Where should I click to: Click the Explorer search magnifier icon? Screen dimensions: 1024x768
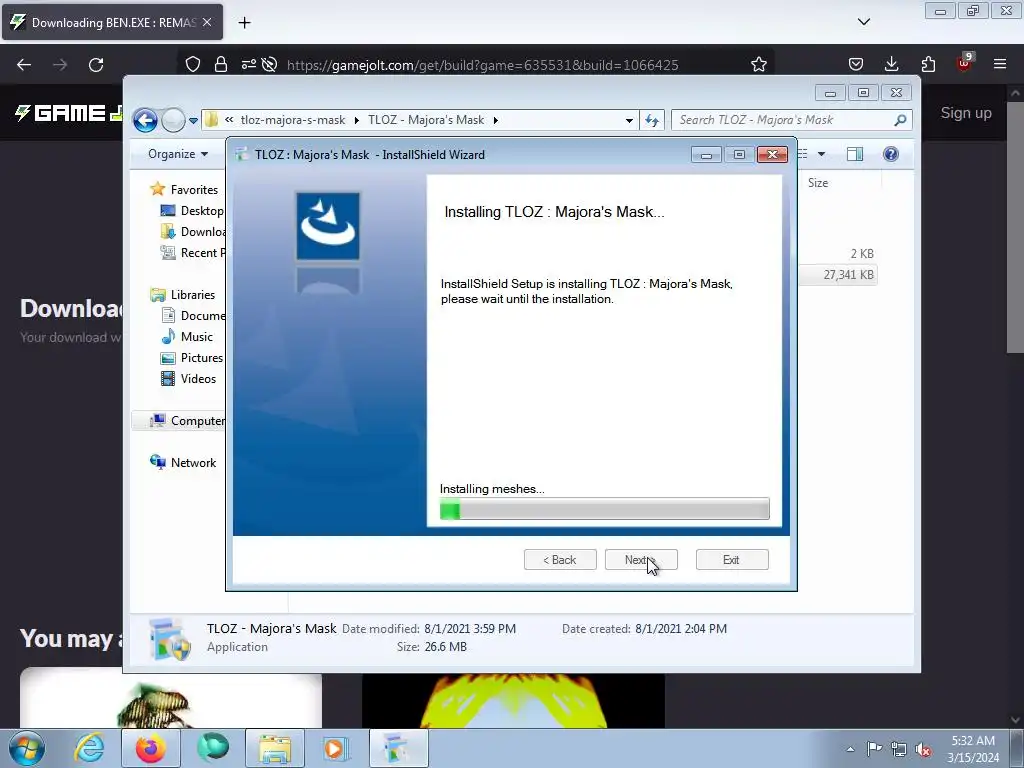901,120
